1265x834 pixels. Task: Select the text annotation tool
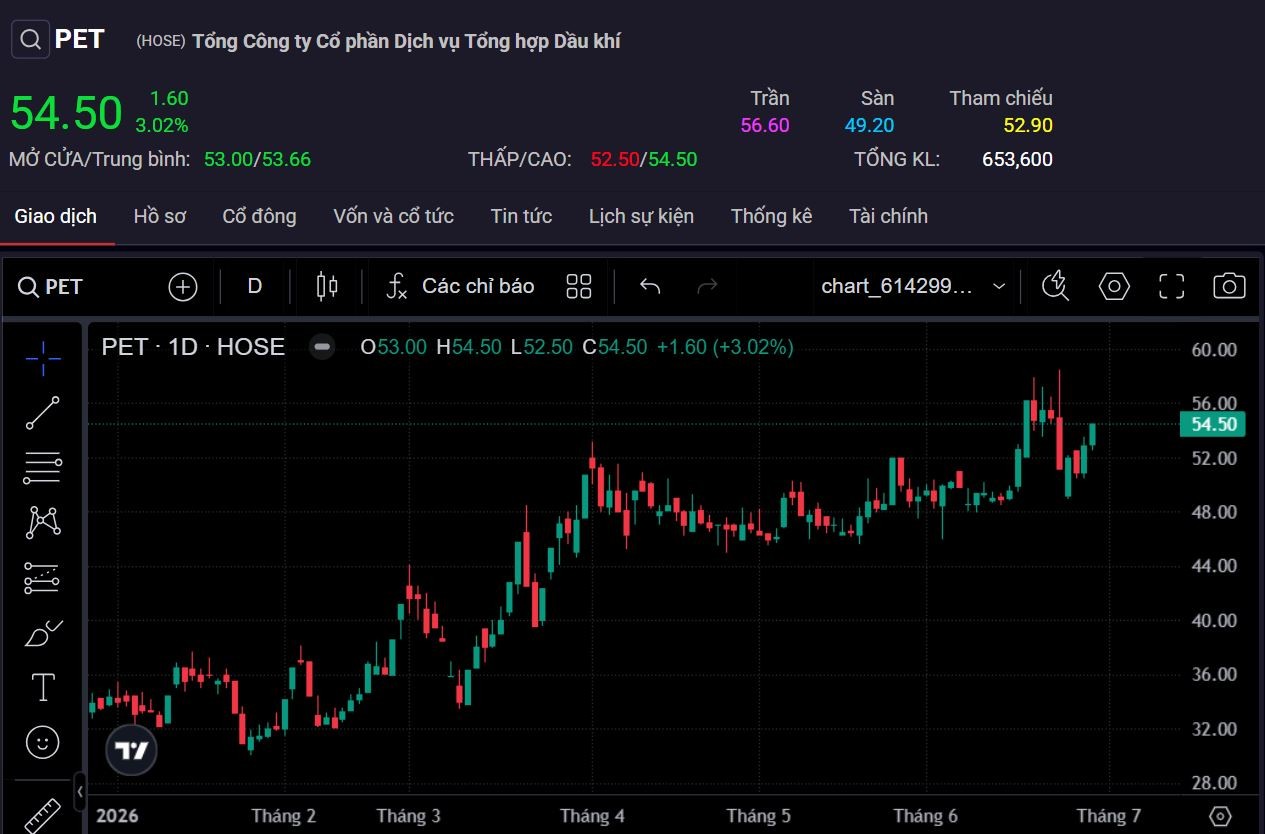(42, 687)
